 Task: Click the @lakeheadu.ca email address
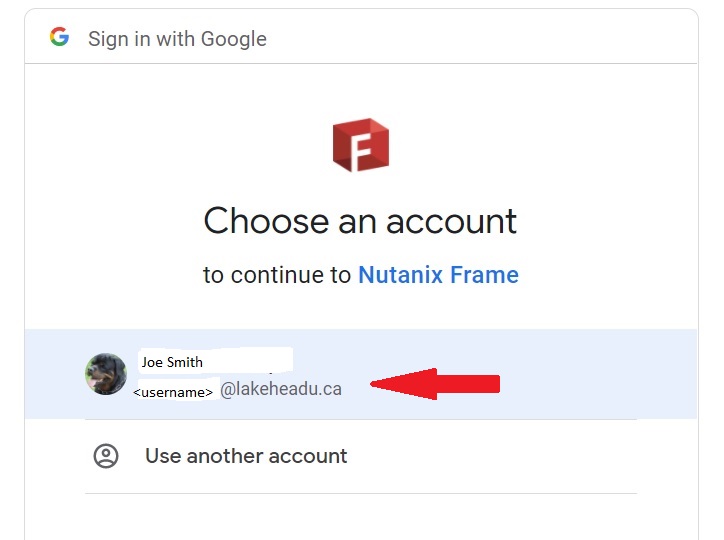coord(281,390)
